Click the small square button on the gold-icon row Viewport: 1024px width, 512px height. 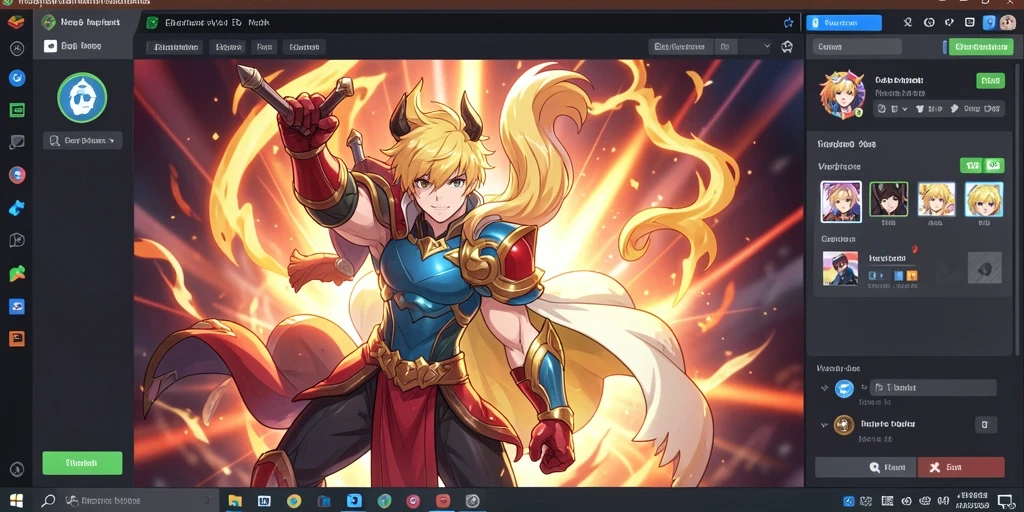pyautogui.click(x=985, y=424)
